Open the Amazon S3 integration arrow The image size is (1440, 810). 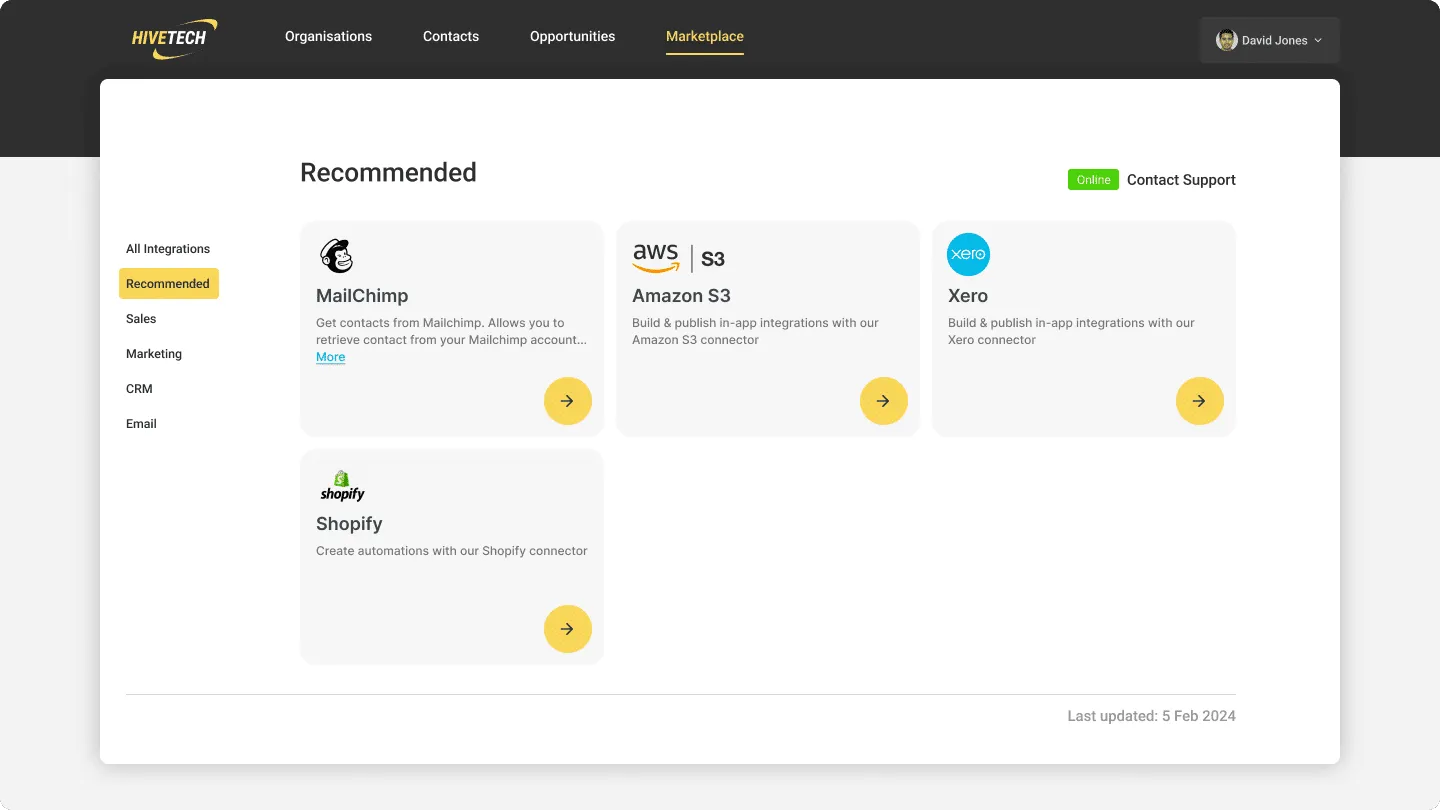point(883,400)
